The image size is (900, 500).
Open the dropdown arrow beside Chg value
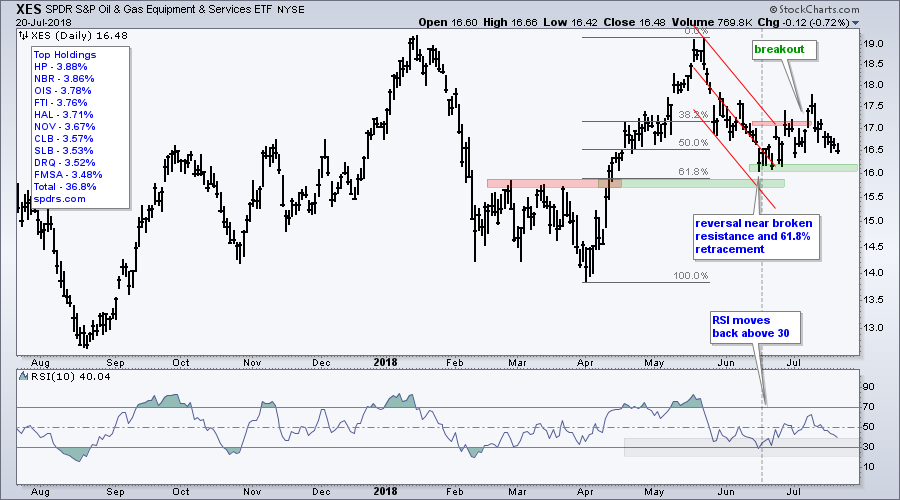pyautogui.click(x=856, y=23)
